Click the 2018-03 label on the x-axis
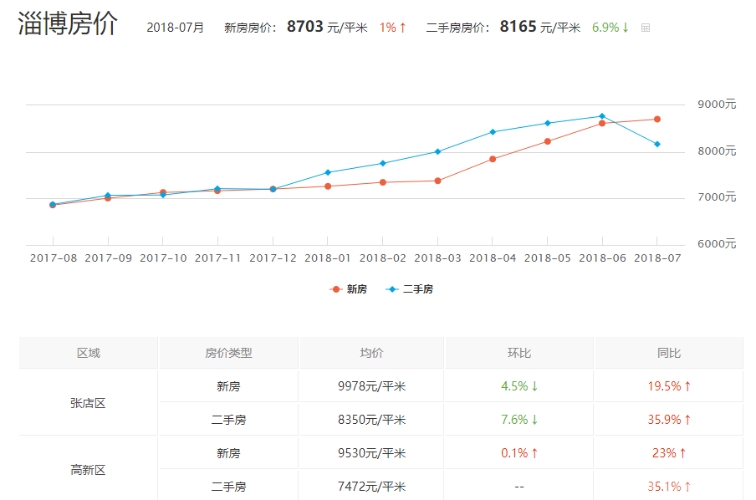 click(x=438, y=257)
